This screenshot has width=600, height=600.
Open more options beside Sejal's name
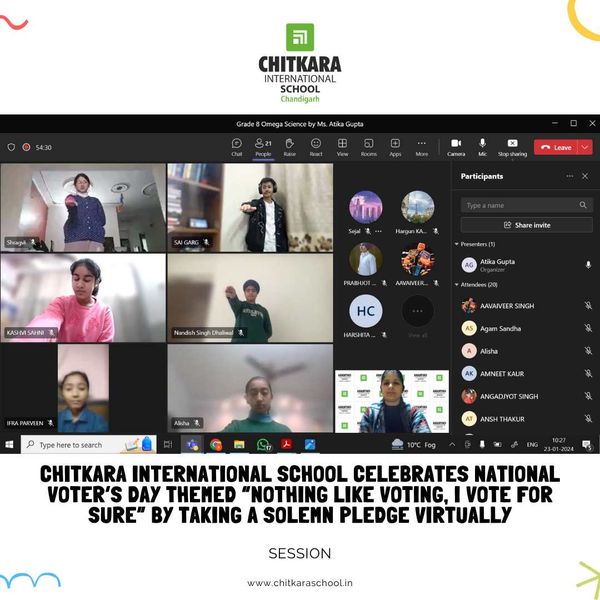coord(378,232)
